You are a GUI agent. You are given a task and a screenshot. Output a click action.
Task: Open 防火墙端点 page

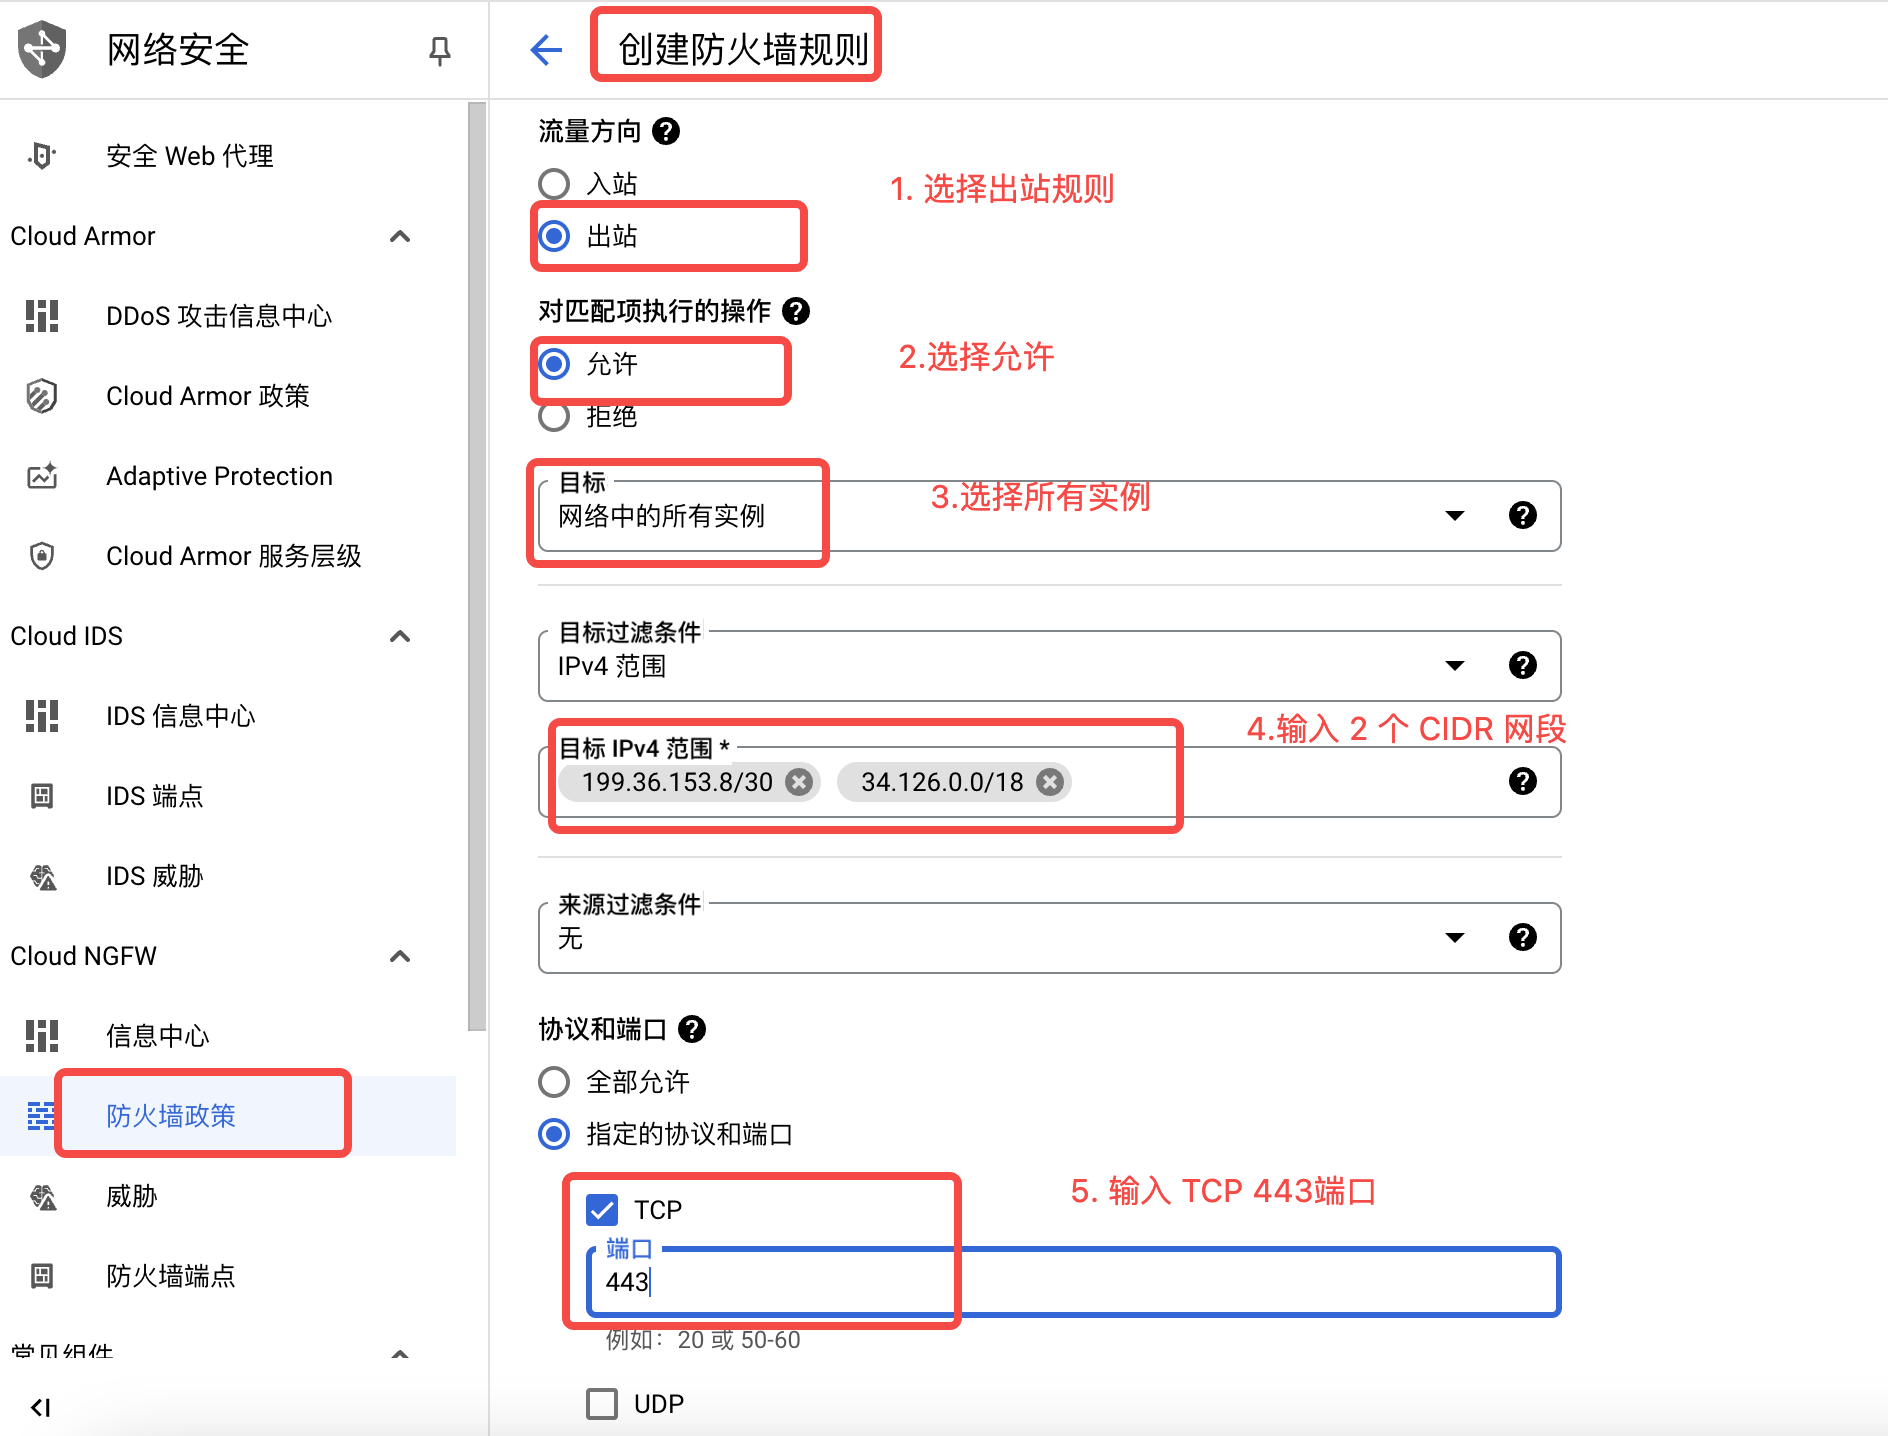(x=228, y=1276)
